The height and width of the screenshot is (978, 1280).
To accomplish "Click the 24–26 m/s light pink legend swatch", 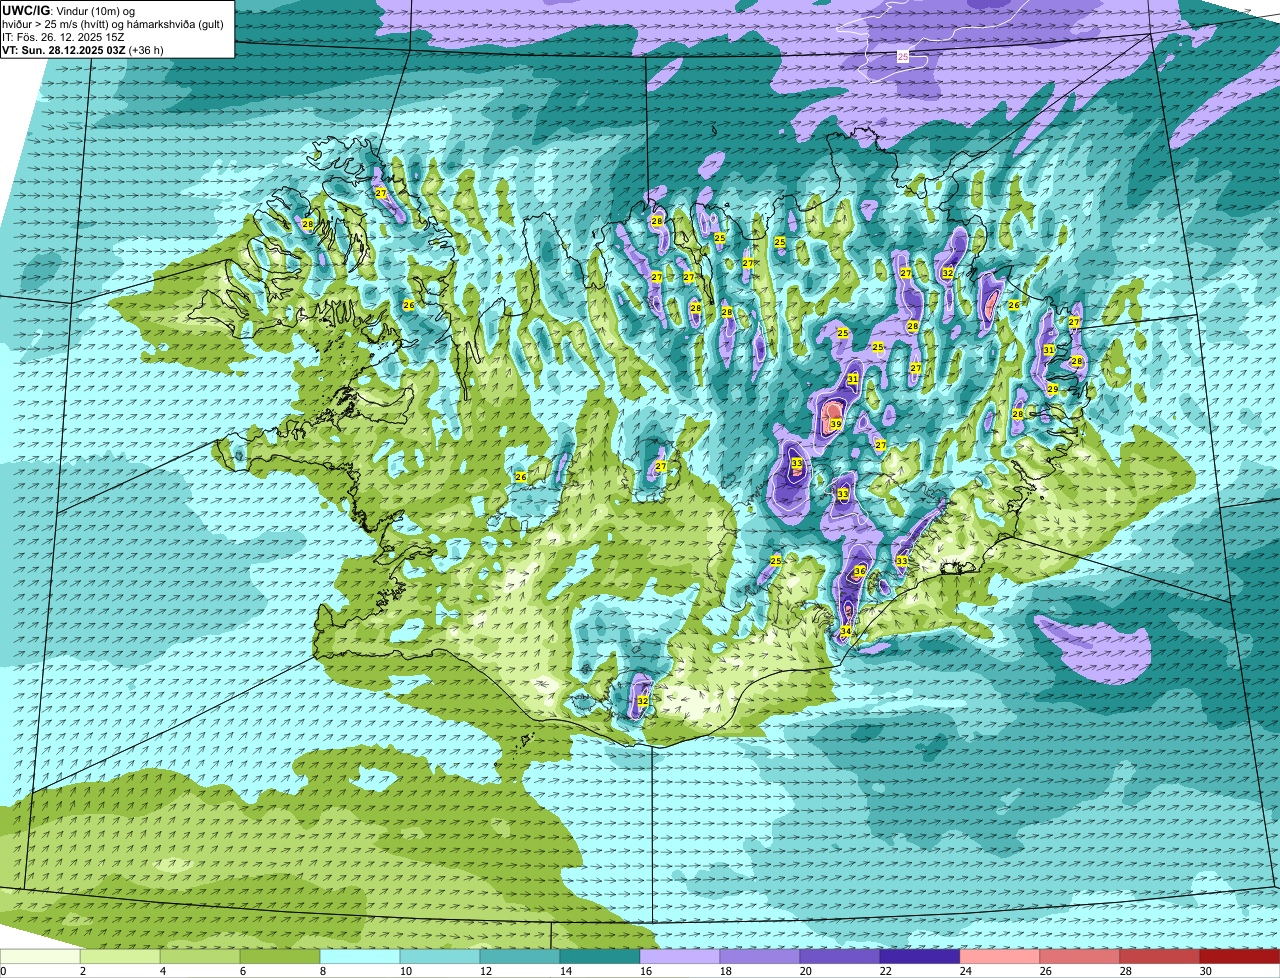I will pos(1000,956).
